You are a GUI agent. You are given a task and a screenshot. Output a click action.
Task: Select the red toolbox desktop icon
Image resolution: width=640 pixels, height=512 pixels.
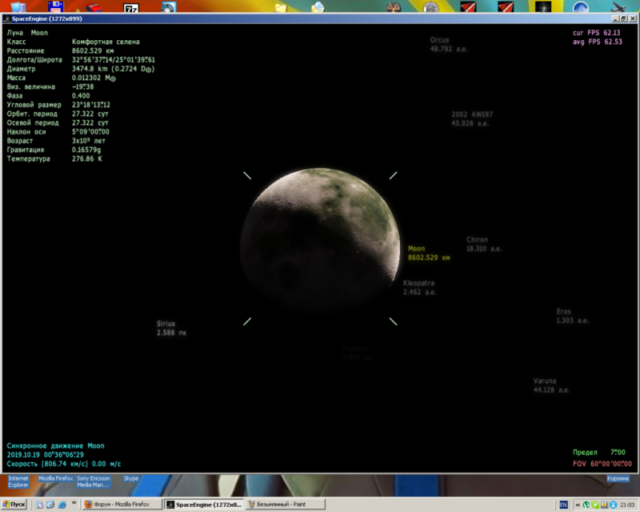93,8
